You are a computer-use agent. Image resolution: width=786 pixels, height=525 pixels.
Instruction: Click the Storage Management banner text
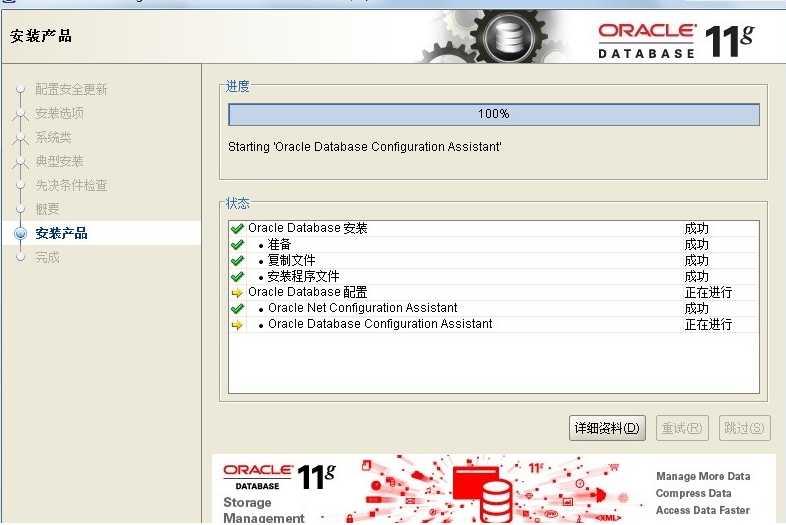pos(264,510)
